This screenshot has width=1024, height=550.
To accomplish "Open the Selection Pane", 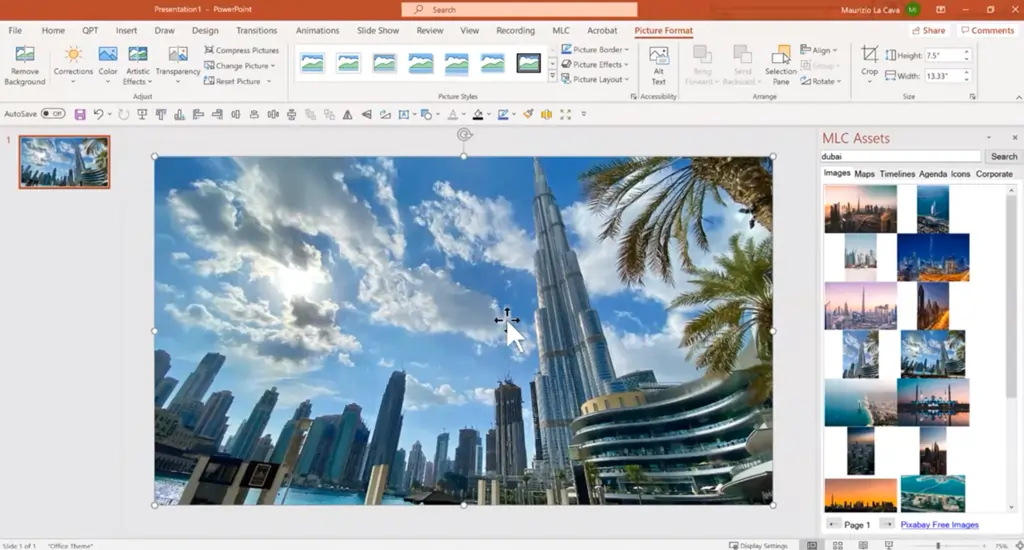I will coord(780,66).
